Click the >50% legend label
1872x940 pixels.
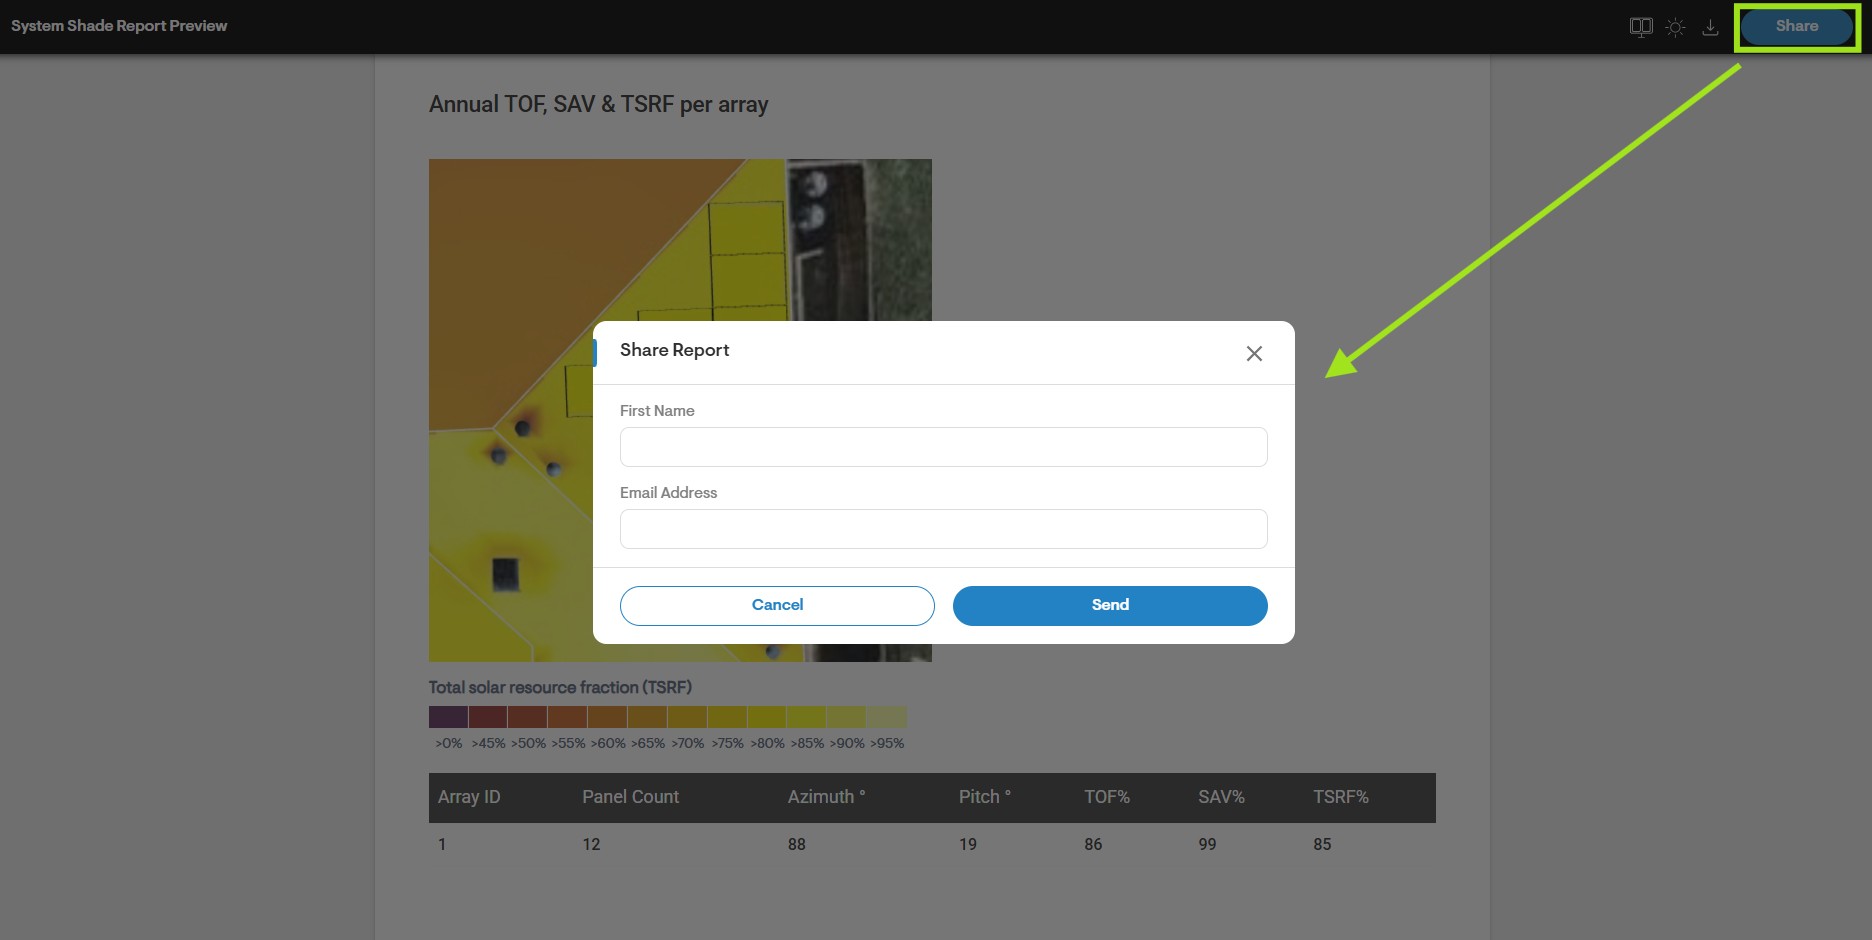point(528,743)
